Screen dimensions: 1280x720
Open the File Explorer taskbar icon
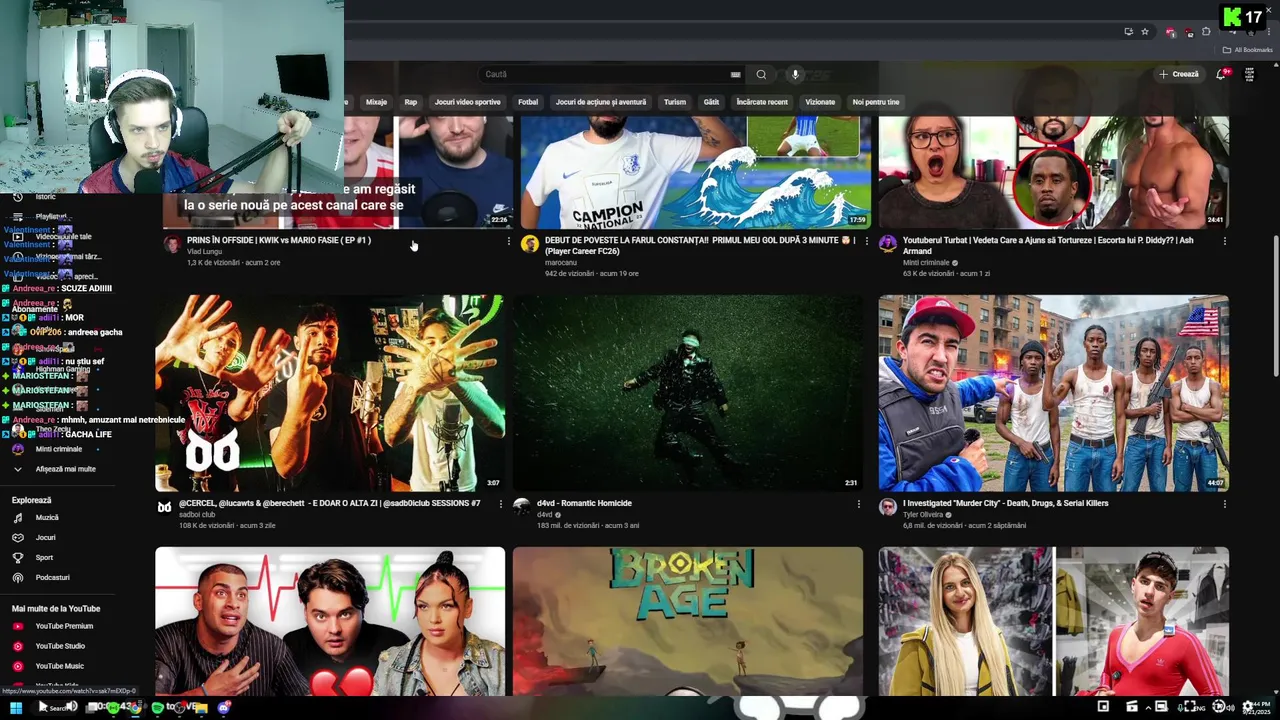[200, 707]
